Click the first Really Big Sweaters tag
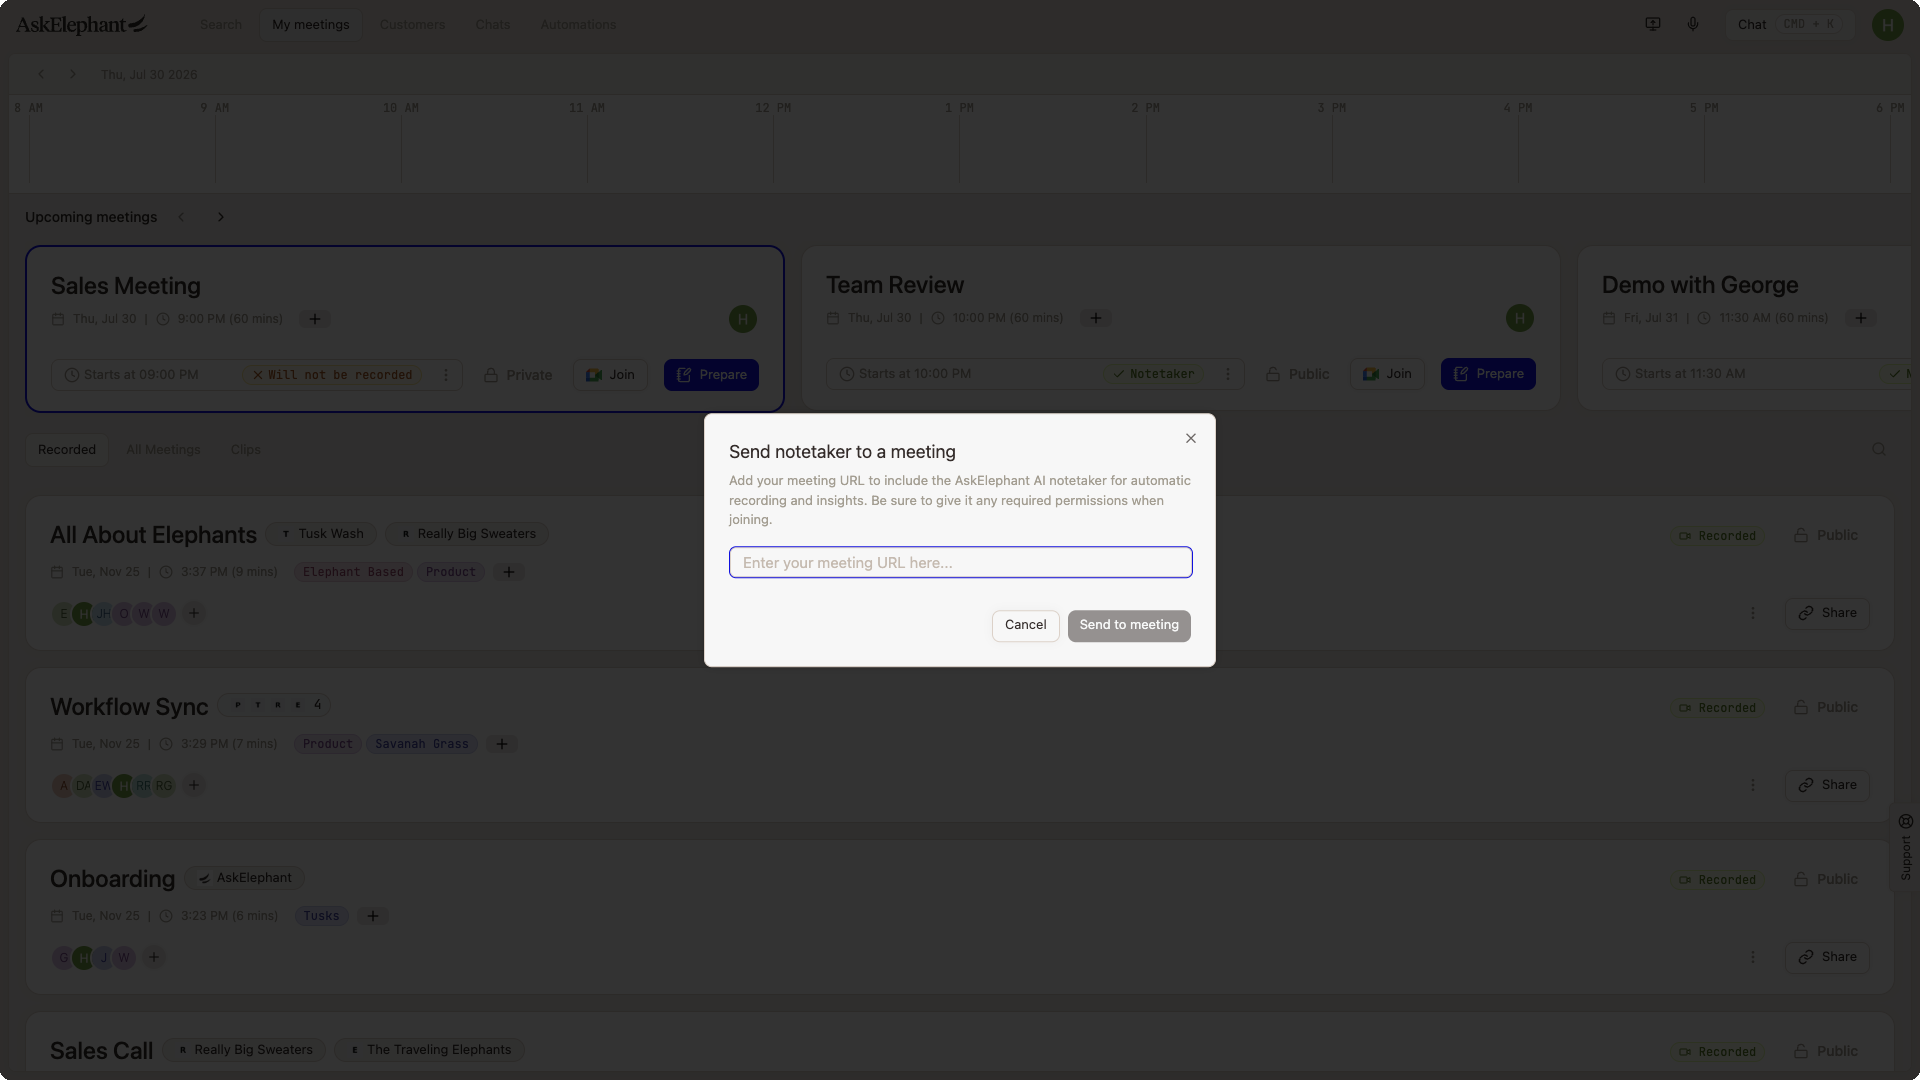The image size is (1920, 1080). pyautogui.click(x=467, y=534)
